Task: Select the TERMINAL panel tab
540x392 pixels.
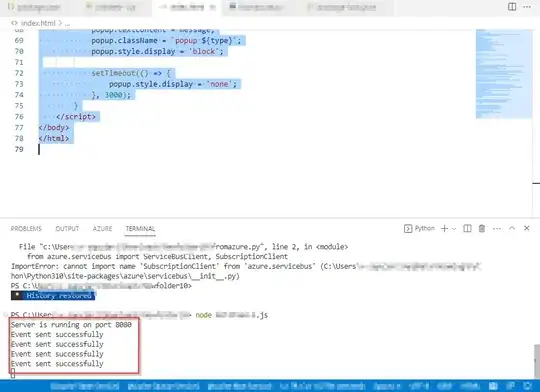Action: (140, 229)
